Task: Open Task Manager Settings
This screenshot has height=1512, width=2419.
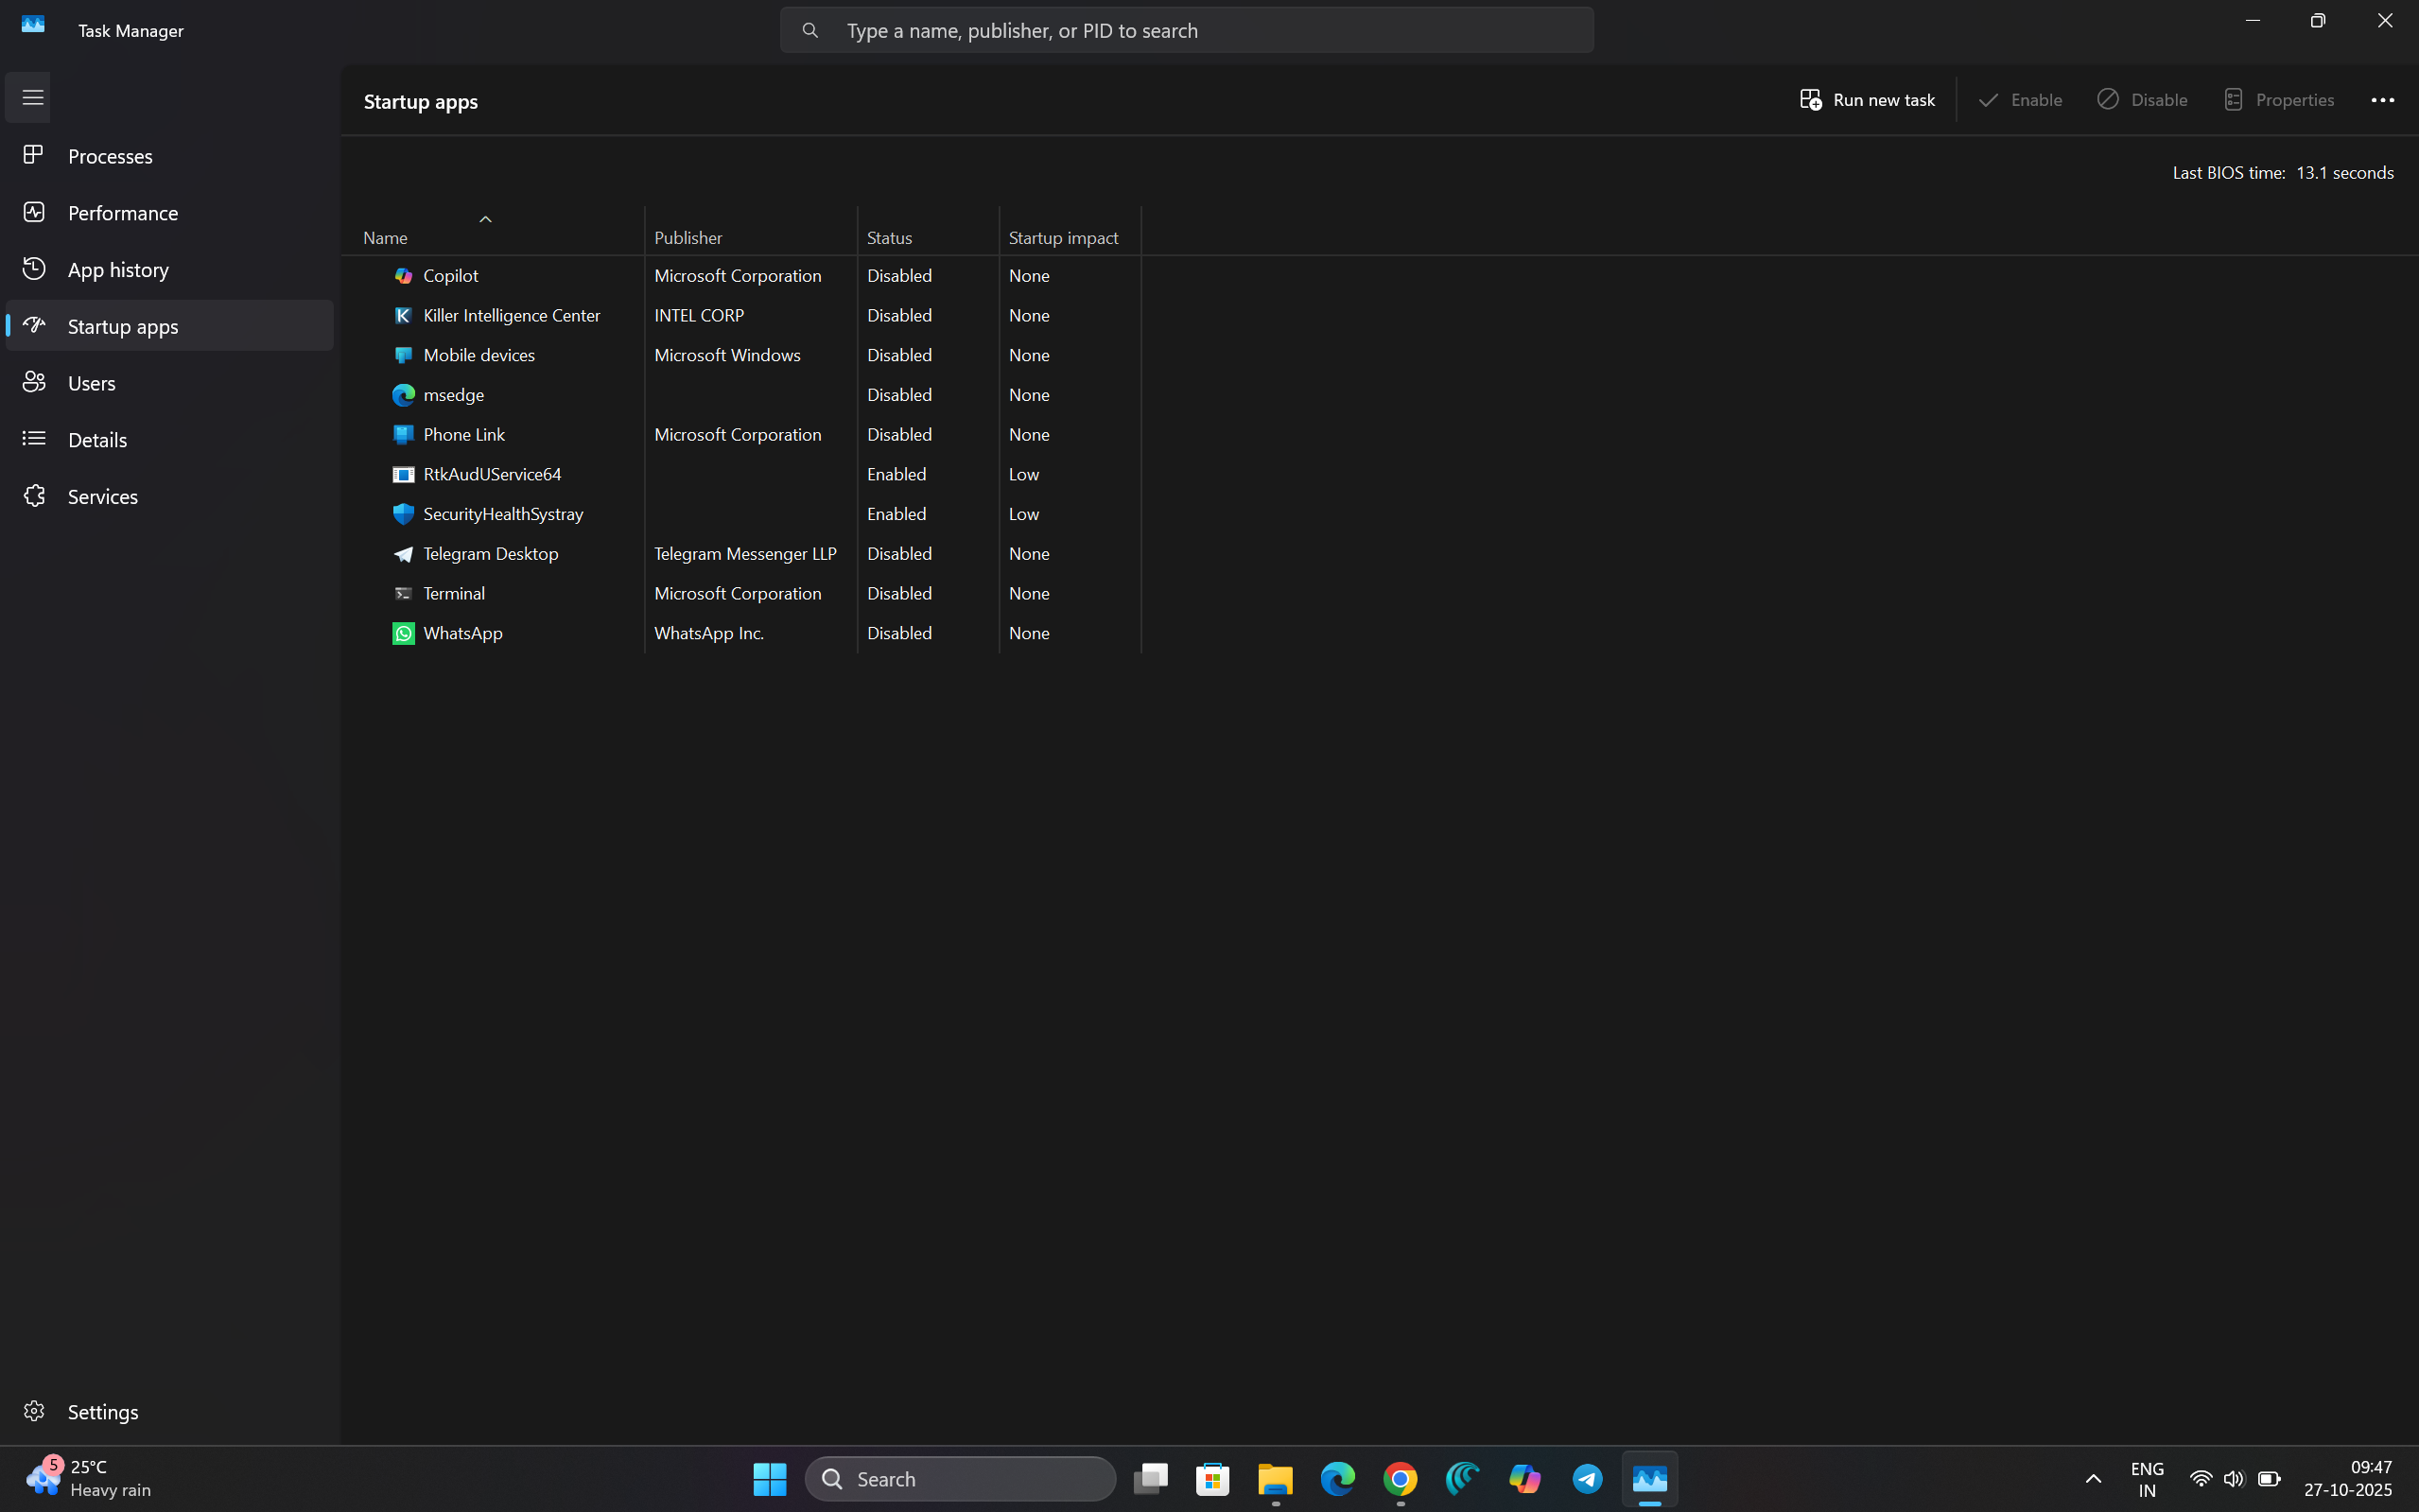Action: click(x=102, y=1411)
